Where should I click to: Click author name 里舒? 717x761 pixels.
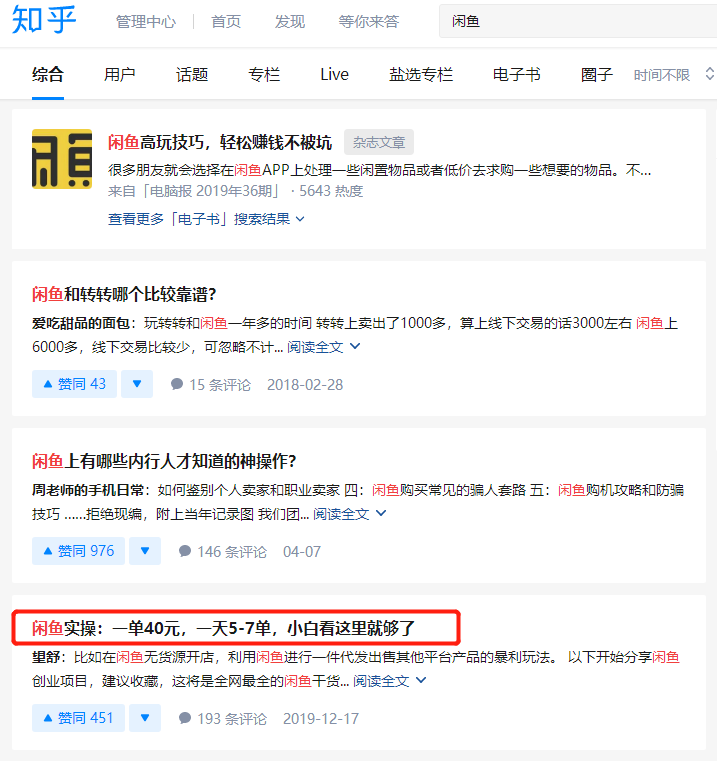[x=46, y=657]
